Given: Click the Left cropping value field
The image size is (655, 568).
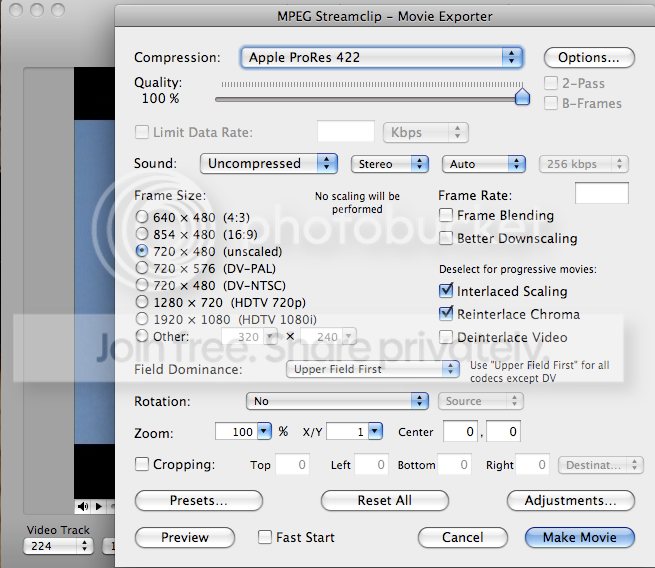Looking at the screenshot, I should coord(371,464).
